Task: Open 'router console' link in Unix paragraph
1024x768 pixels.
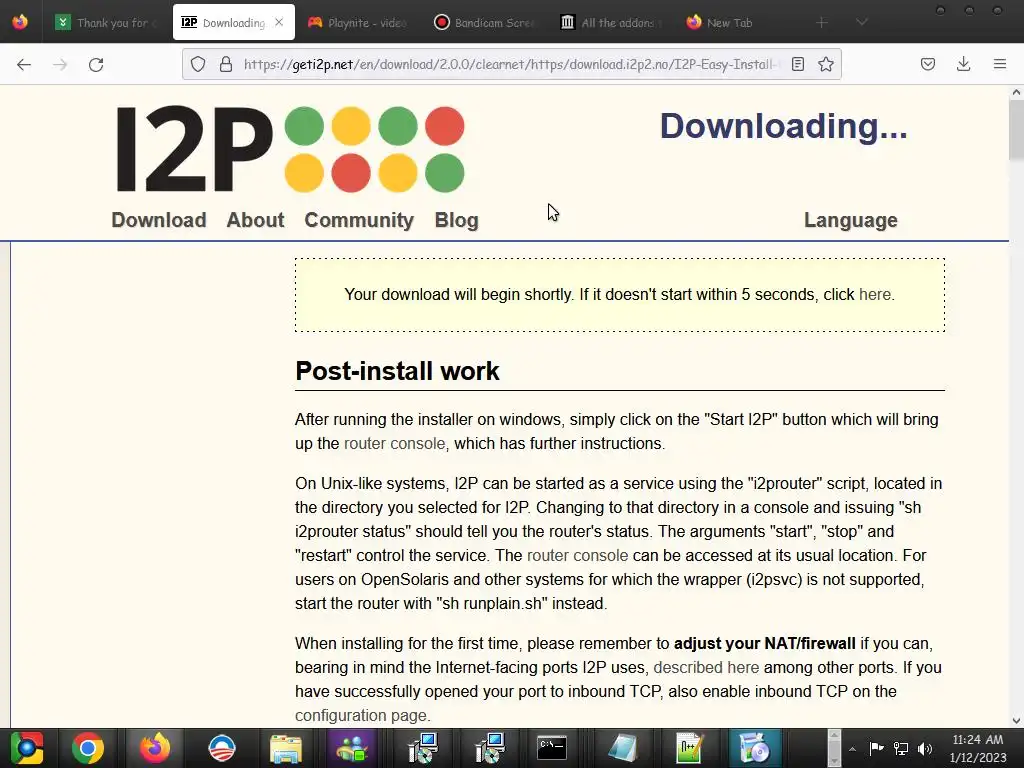Action: pos(577,556)
